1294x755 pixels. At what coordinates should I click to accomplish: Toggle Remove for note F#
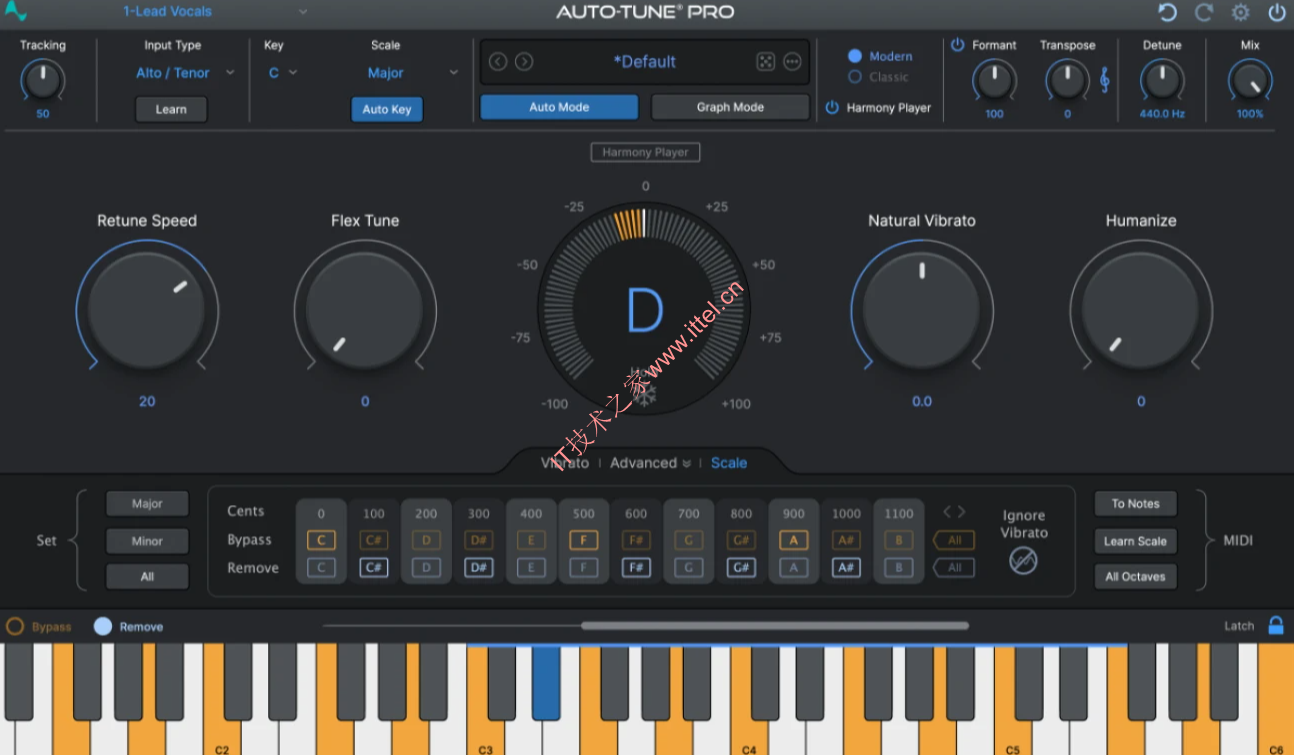pos(636,568)
